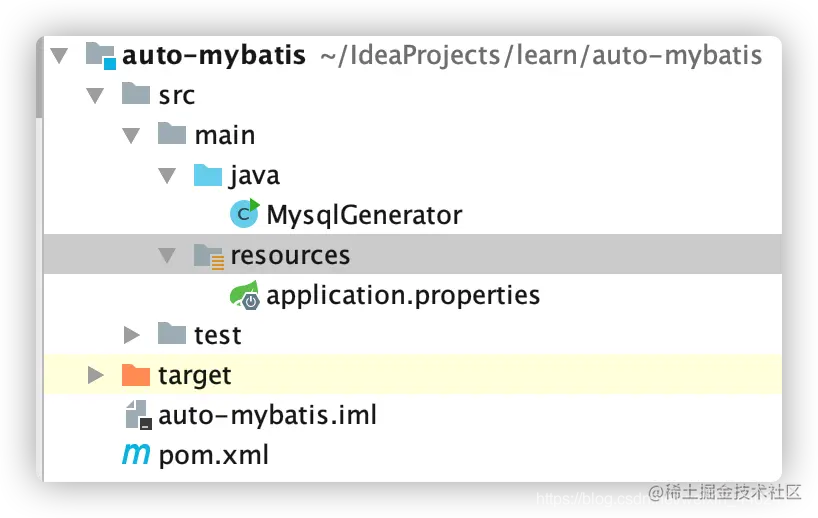
Task: Select the auto-mybatis project name
Action: click(213, 55)
